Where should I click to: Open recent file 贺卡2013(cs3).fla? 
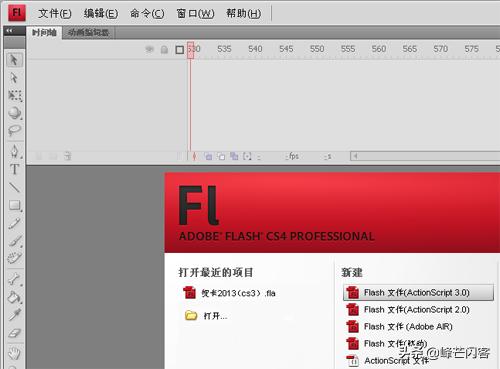(x=229, y=293)
